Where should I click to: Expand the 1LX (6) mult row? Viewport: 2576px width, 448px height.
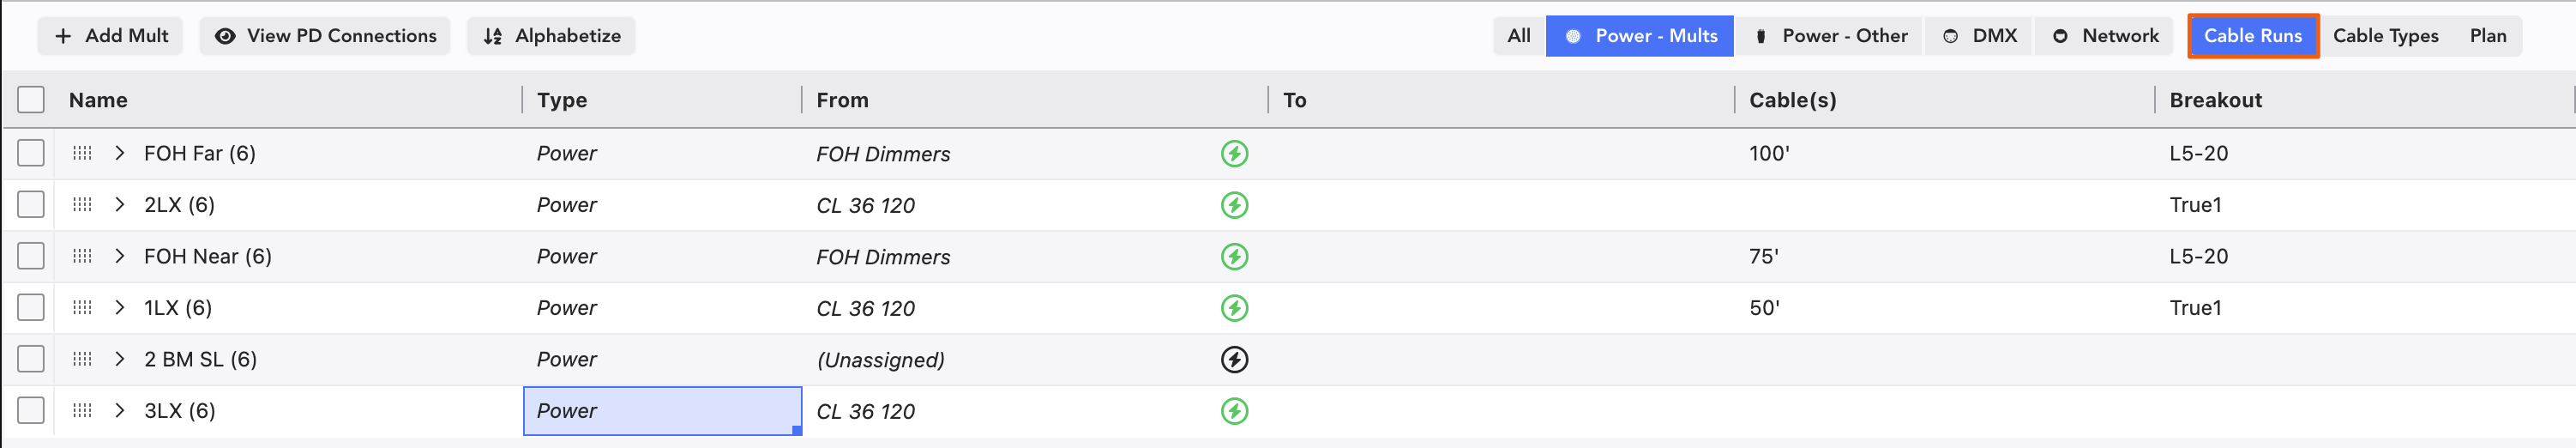120,308
